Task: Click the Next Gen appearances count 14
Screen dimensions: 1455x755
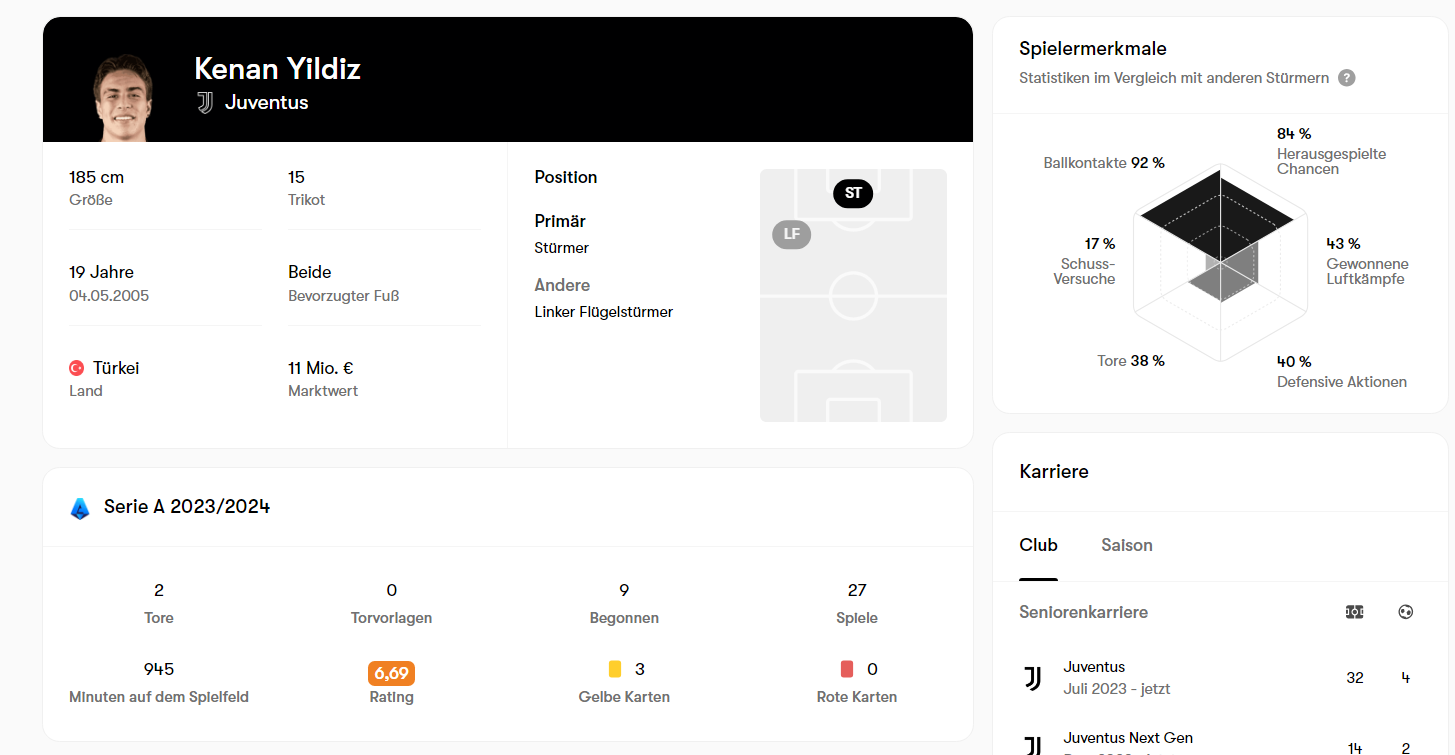Action: [x=1355, y=748]
